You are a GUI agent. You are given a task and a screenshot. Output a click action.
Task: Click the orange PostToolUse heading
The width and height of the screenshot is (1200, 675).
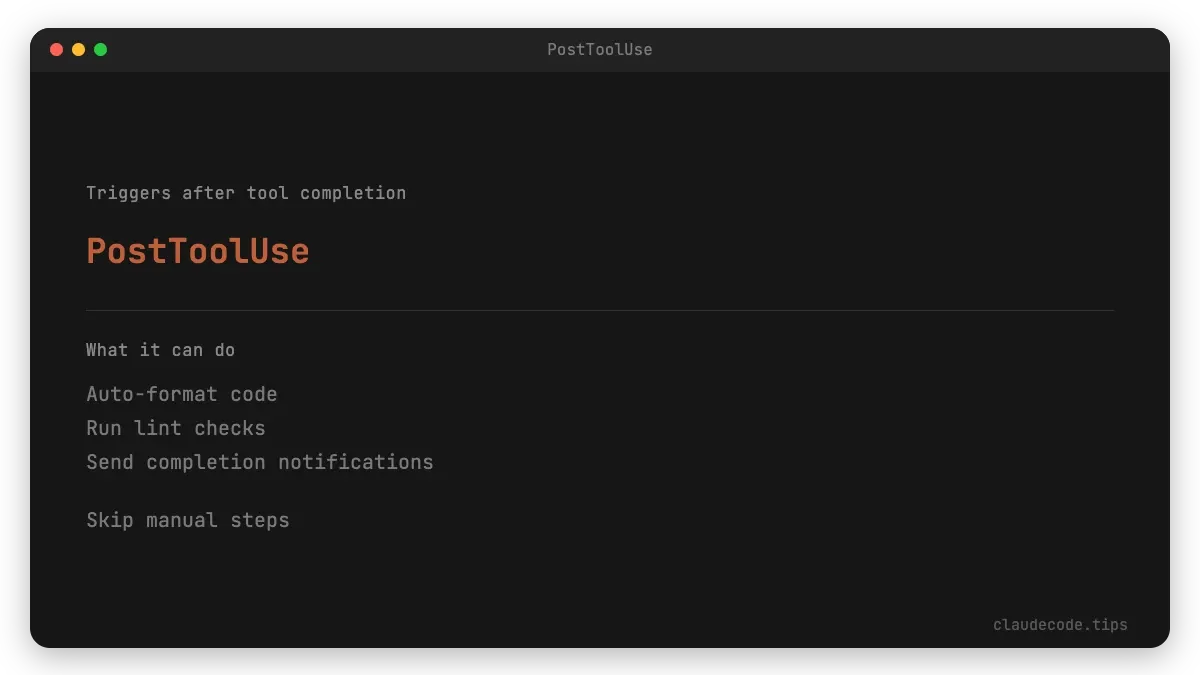198,251
